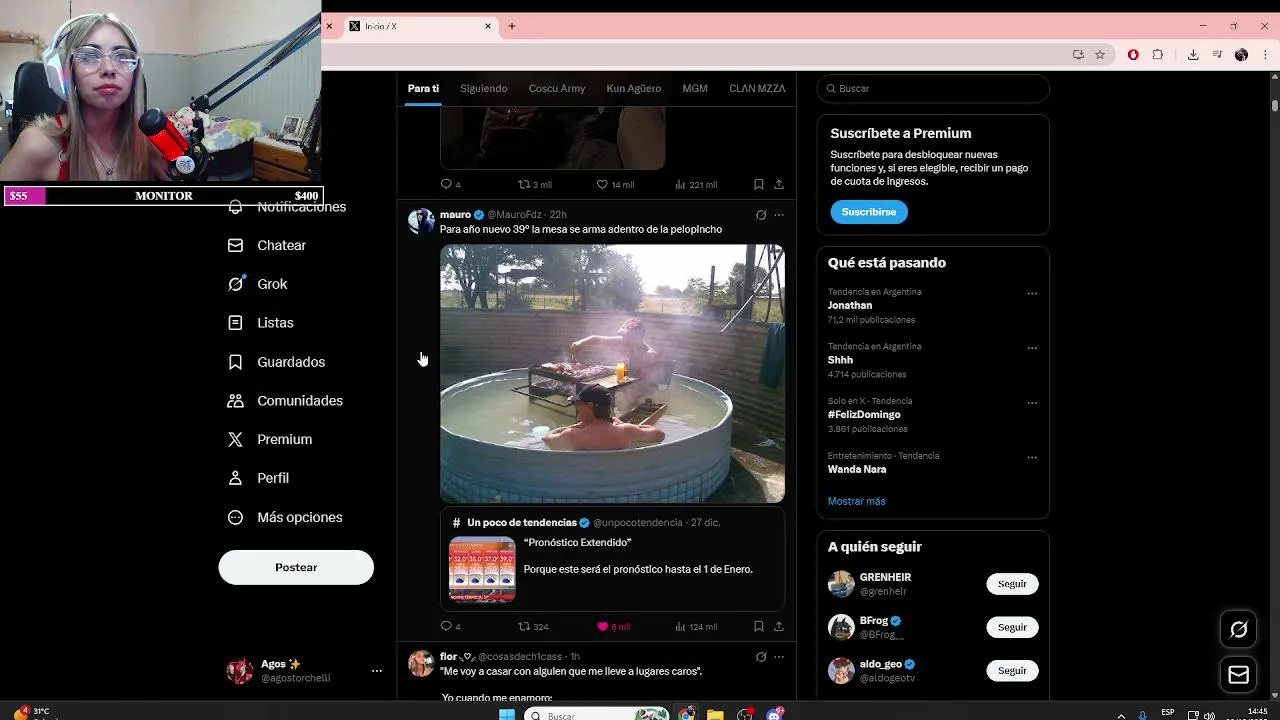Open Pronóstico Extendido forecast thumbnail
The width and height of the screenshot is (1280, 720).
tap(482, 569)
